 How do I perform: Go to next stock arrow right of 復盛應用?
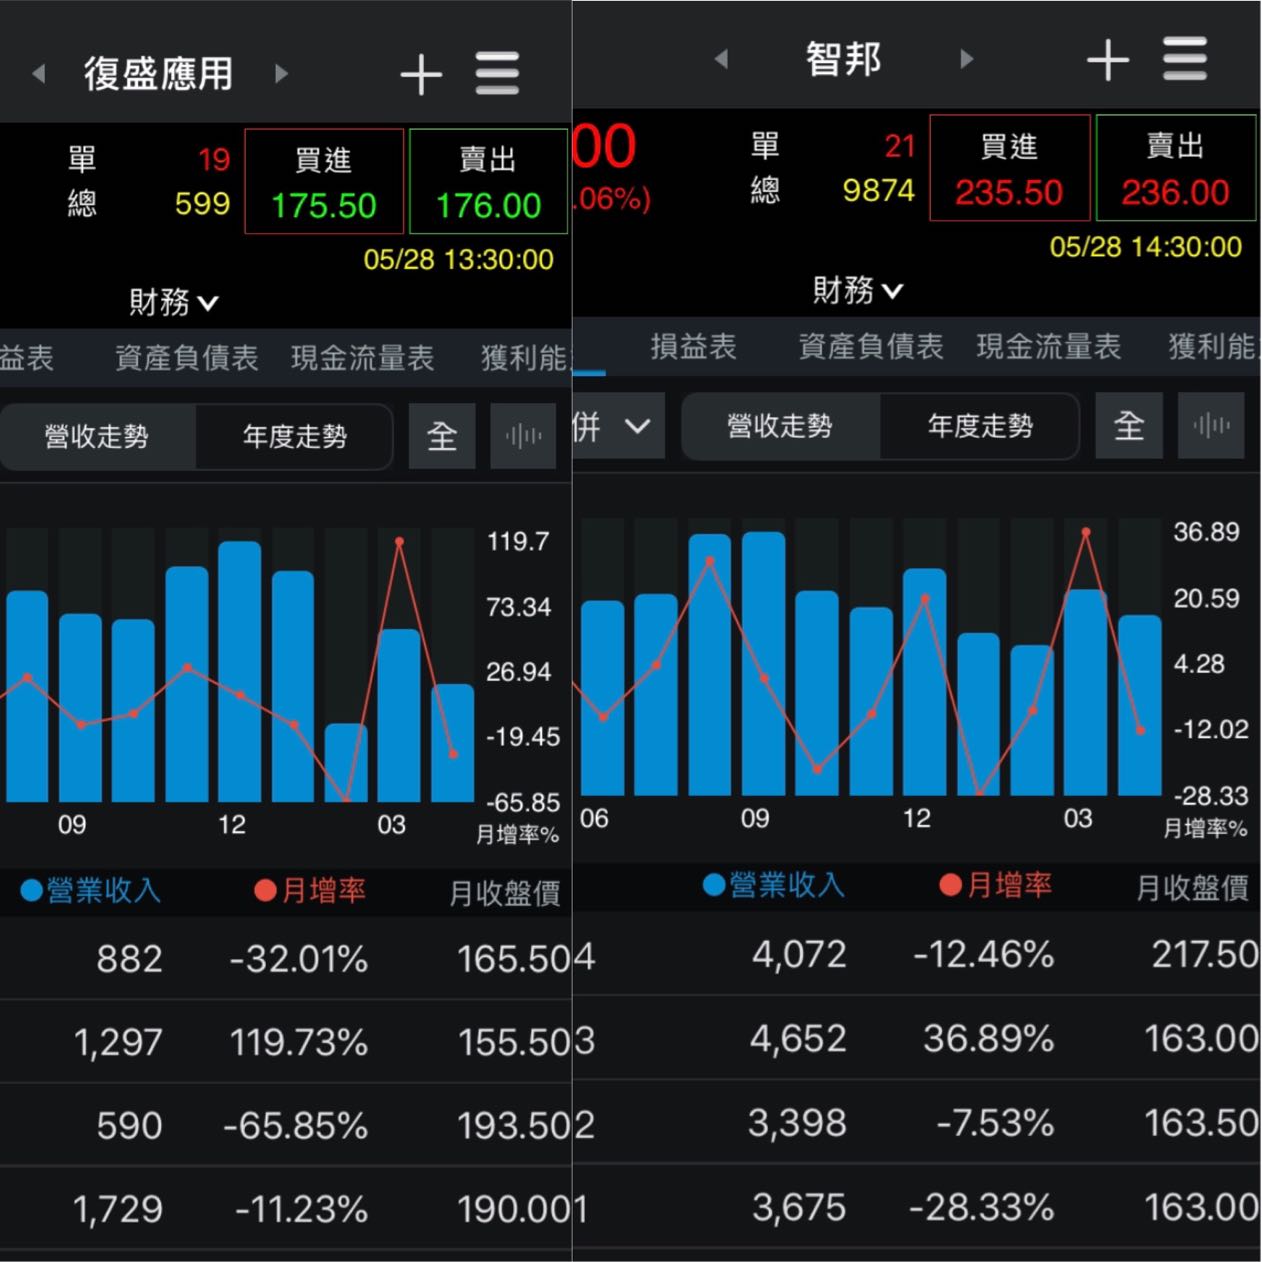pos(281,73)
